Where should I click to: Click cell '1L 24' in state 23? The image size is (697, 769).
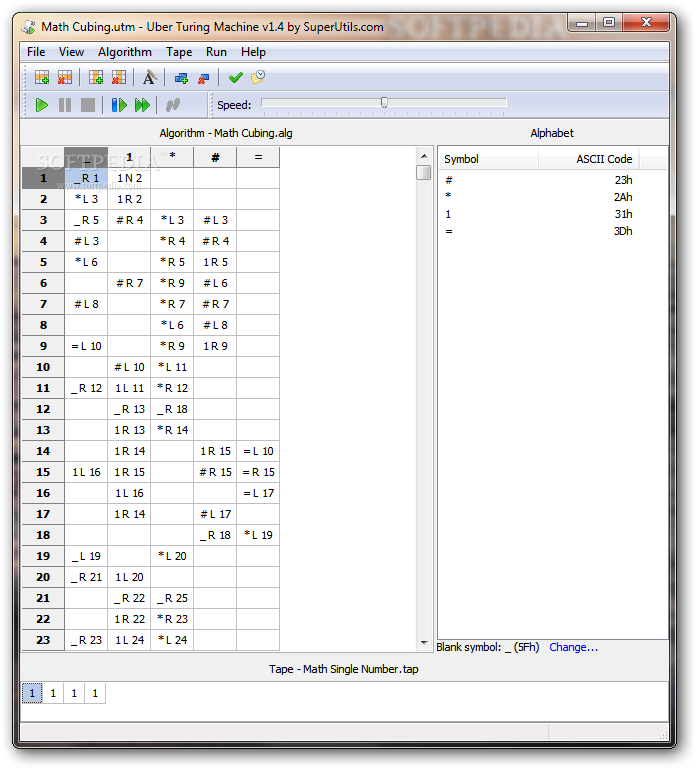pos(129,640)
